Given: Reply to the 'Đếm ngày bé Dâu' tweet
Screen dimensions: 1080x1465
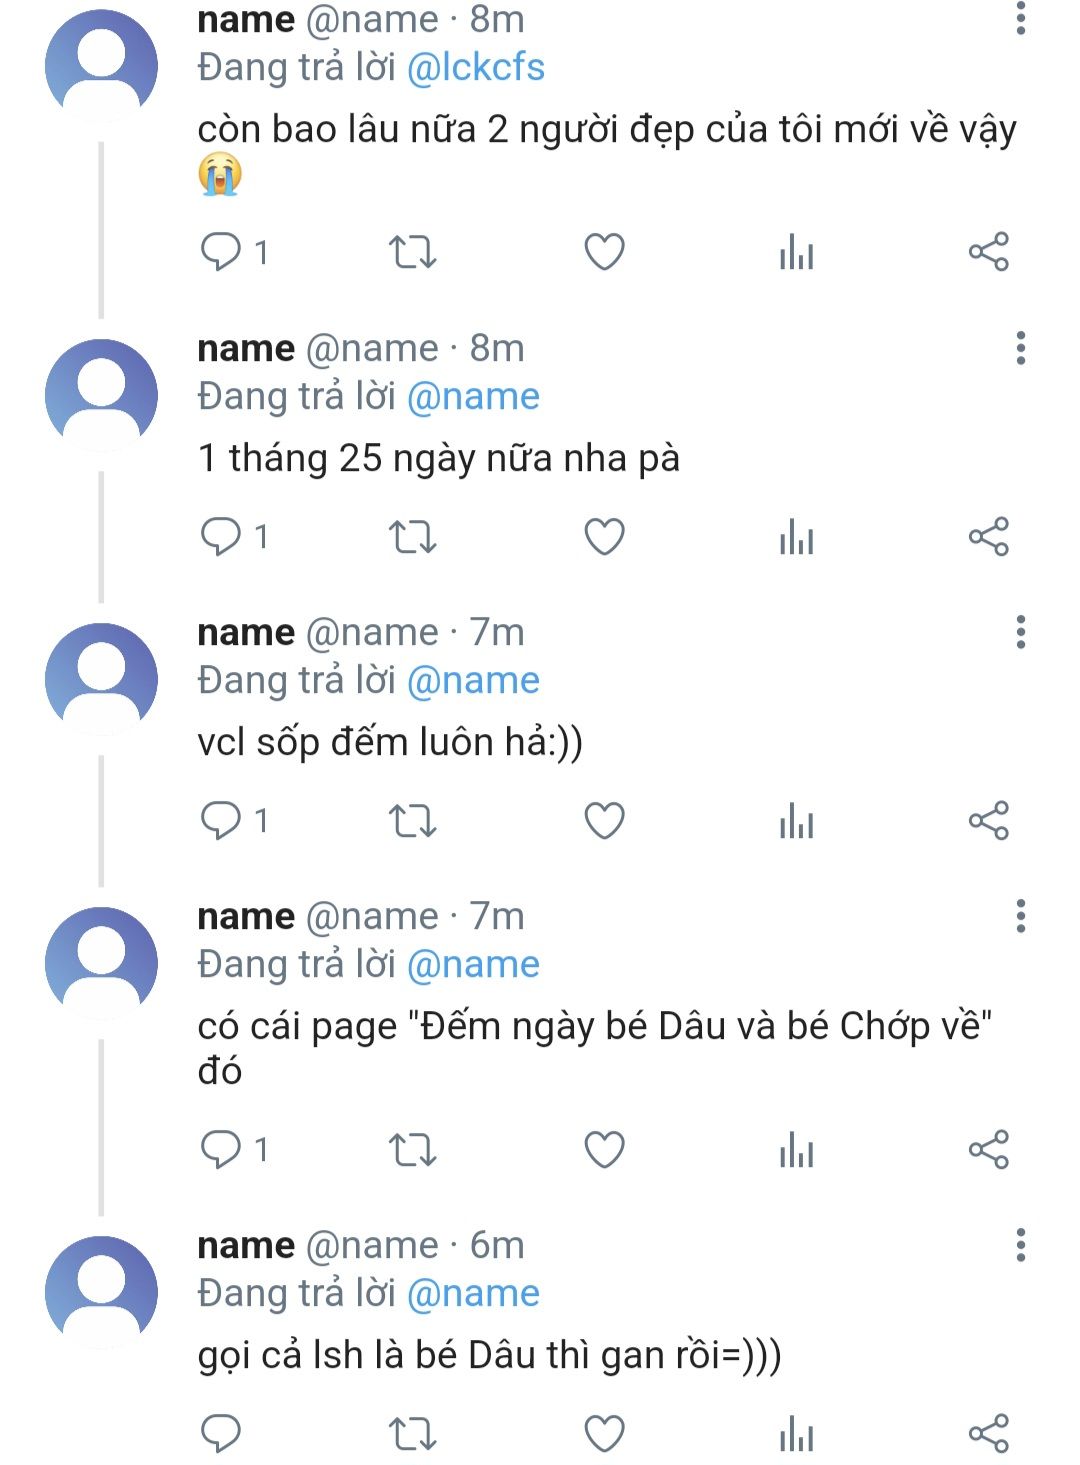Looking at the screenshot, I should click(x=221, y=1150).
